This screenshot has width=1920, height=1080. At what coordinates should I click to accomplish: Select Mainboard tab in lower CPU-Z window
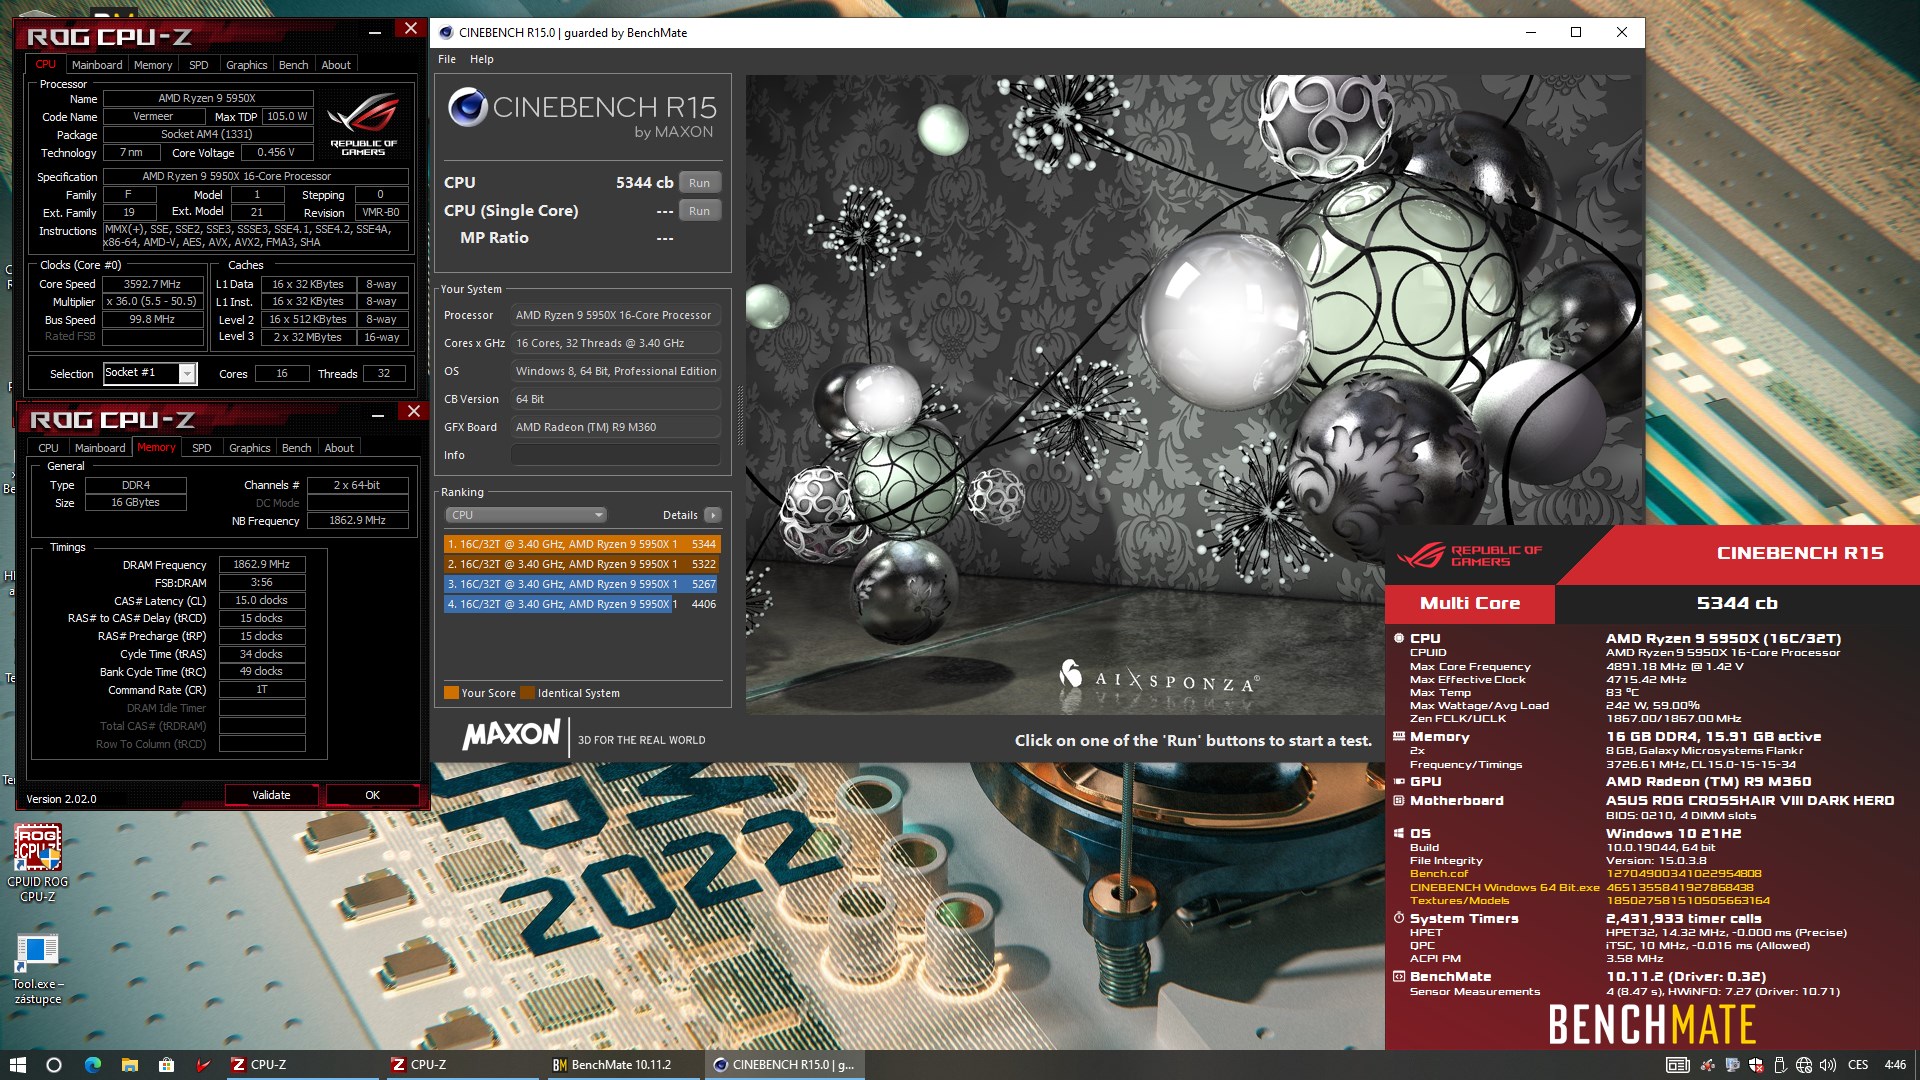click(100, 448)
